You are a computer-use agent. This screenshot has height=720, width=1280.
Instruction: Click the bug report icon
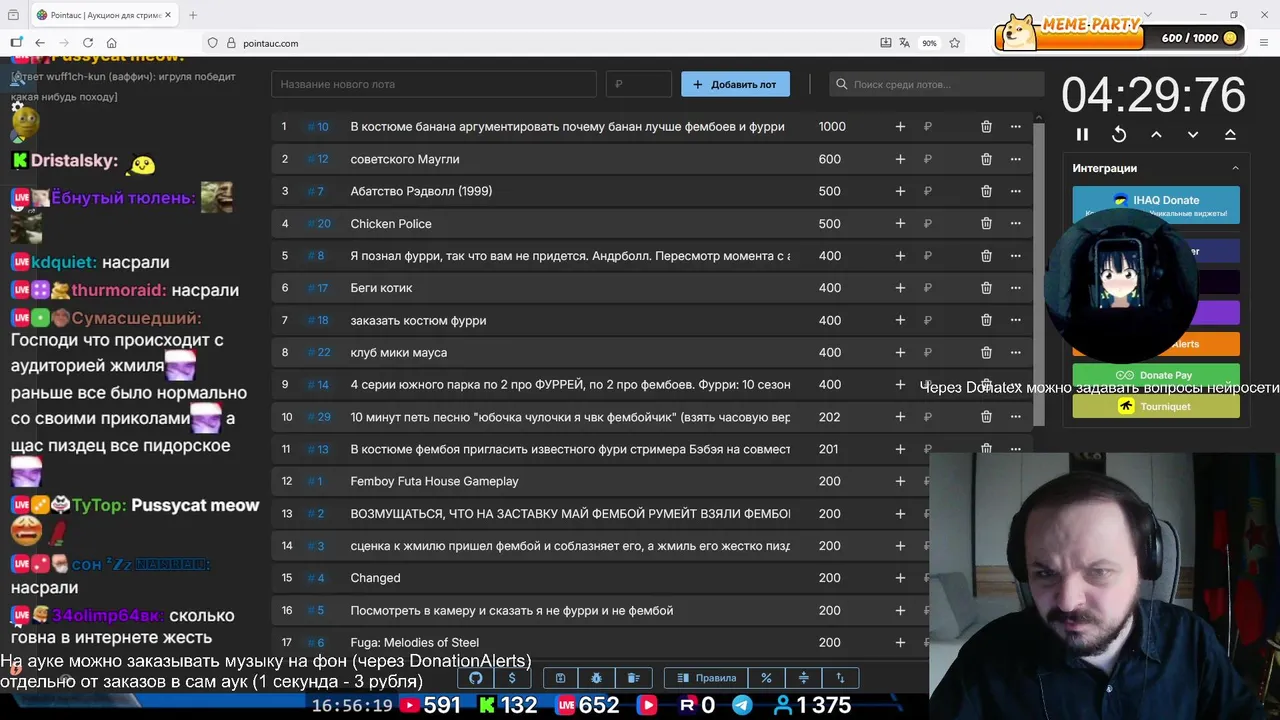click(596, 678)
